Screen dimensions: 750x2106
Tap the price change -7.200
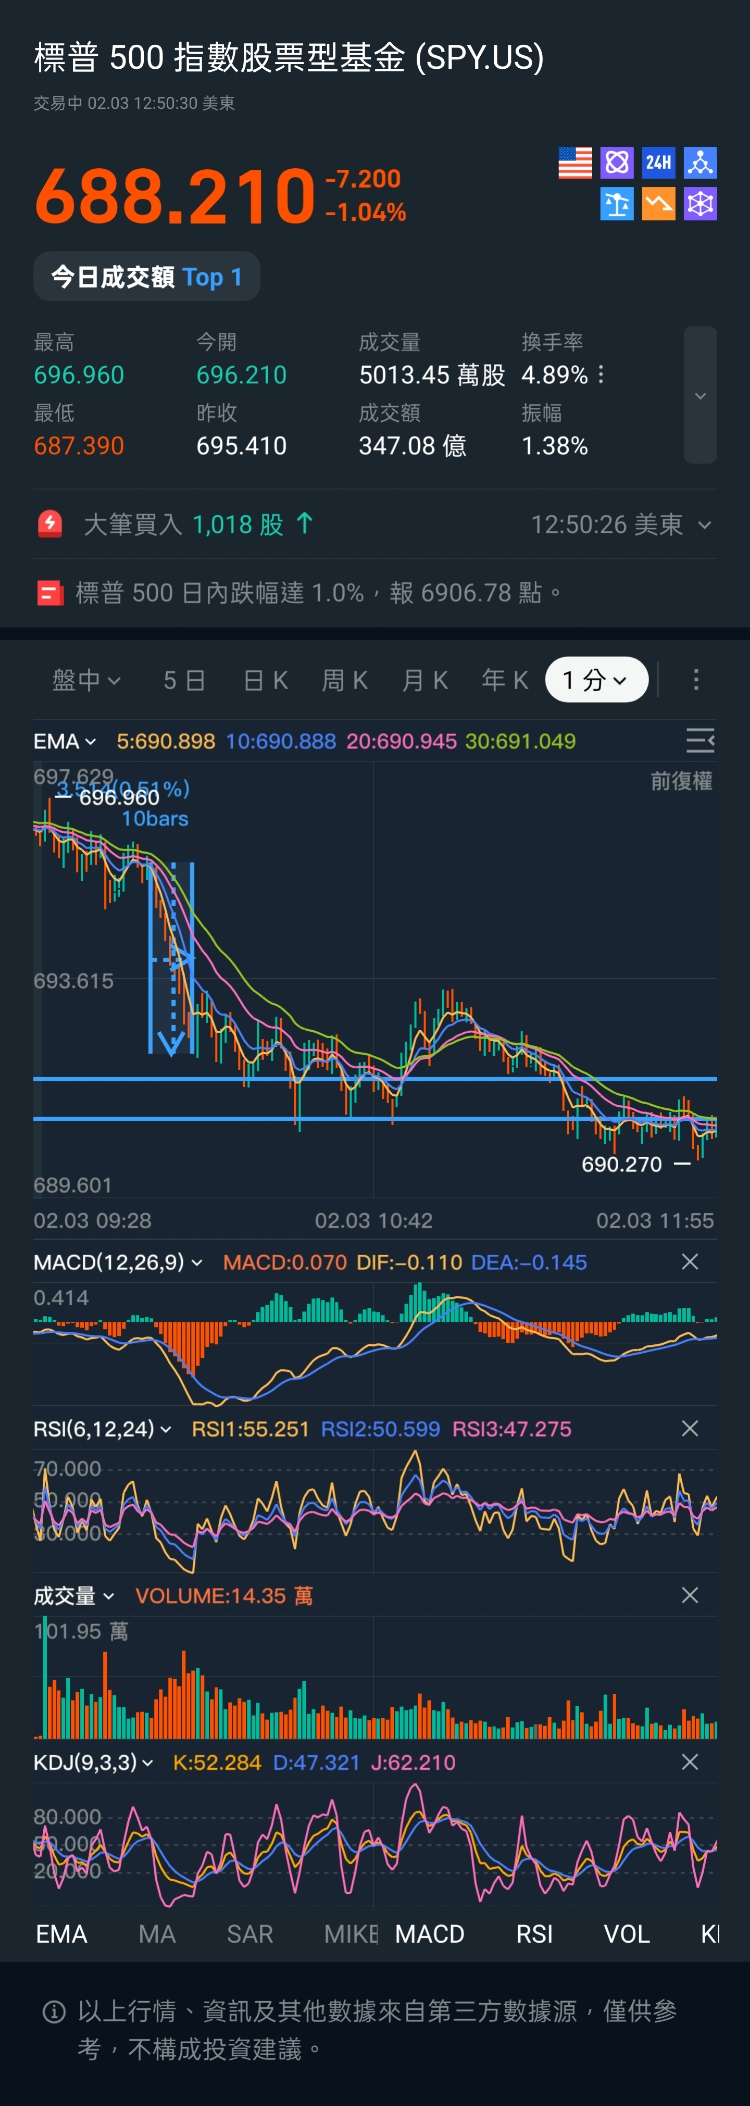click(x=363, y=179)
